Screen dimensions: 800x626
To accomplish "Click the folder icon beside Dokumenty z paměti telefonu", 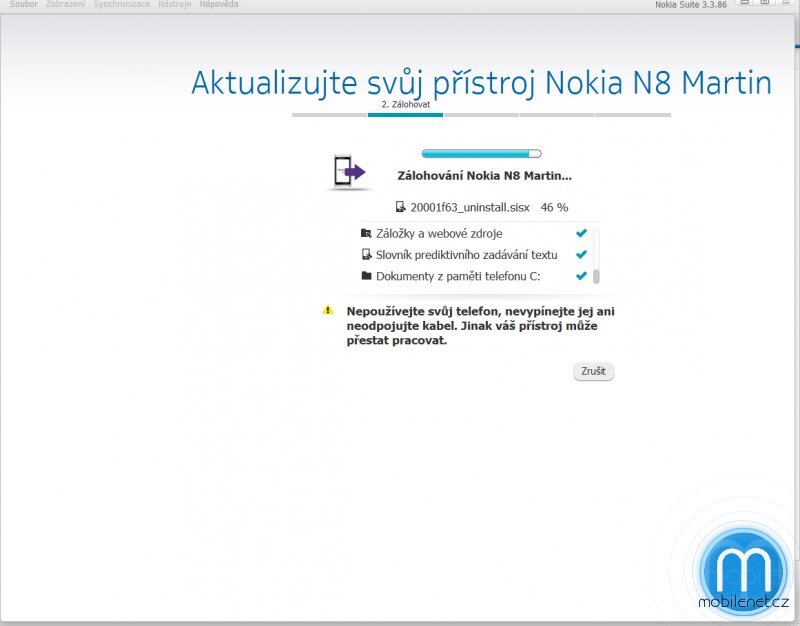I will tap(365, 276).
